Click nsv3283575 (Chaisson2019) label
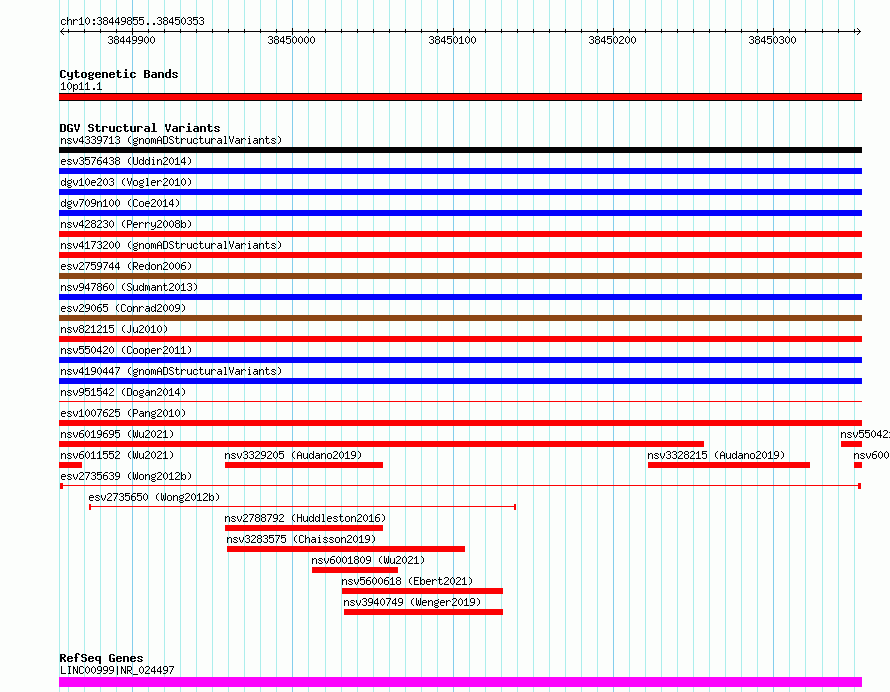Image resolution: width=890 pixels, height=692 pixels. pyautogui.click(x=301, y=539)
